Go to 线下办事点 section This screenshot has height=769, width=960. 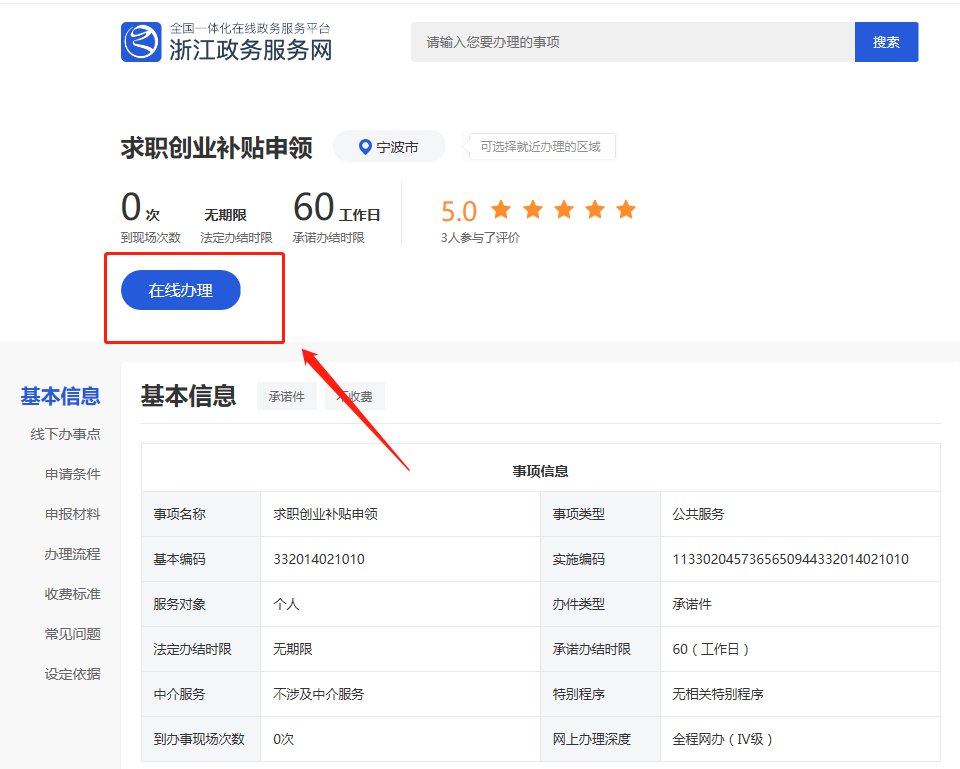click(65, 434)
